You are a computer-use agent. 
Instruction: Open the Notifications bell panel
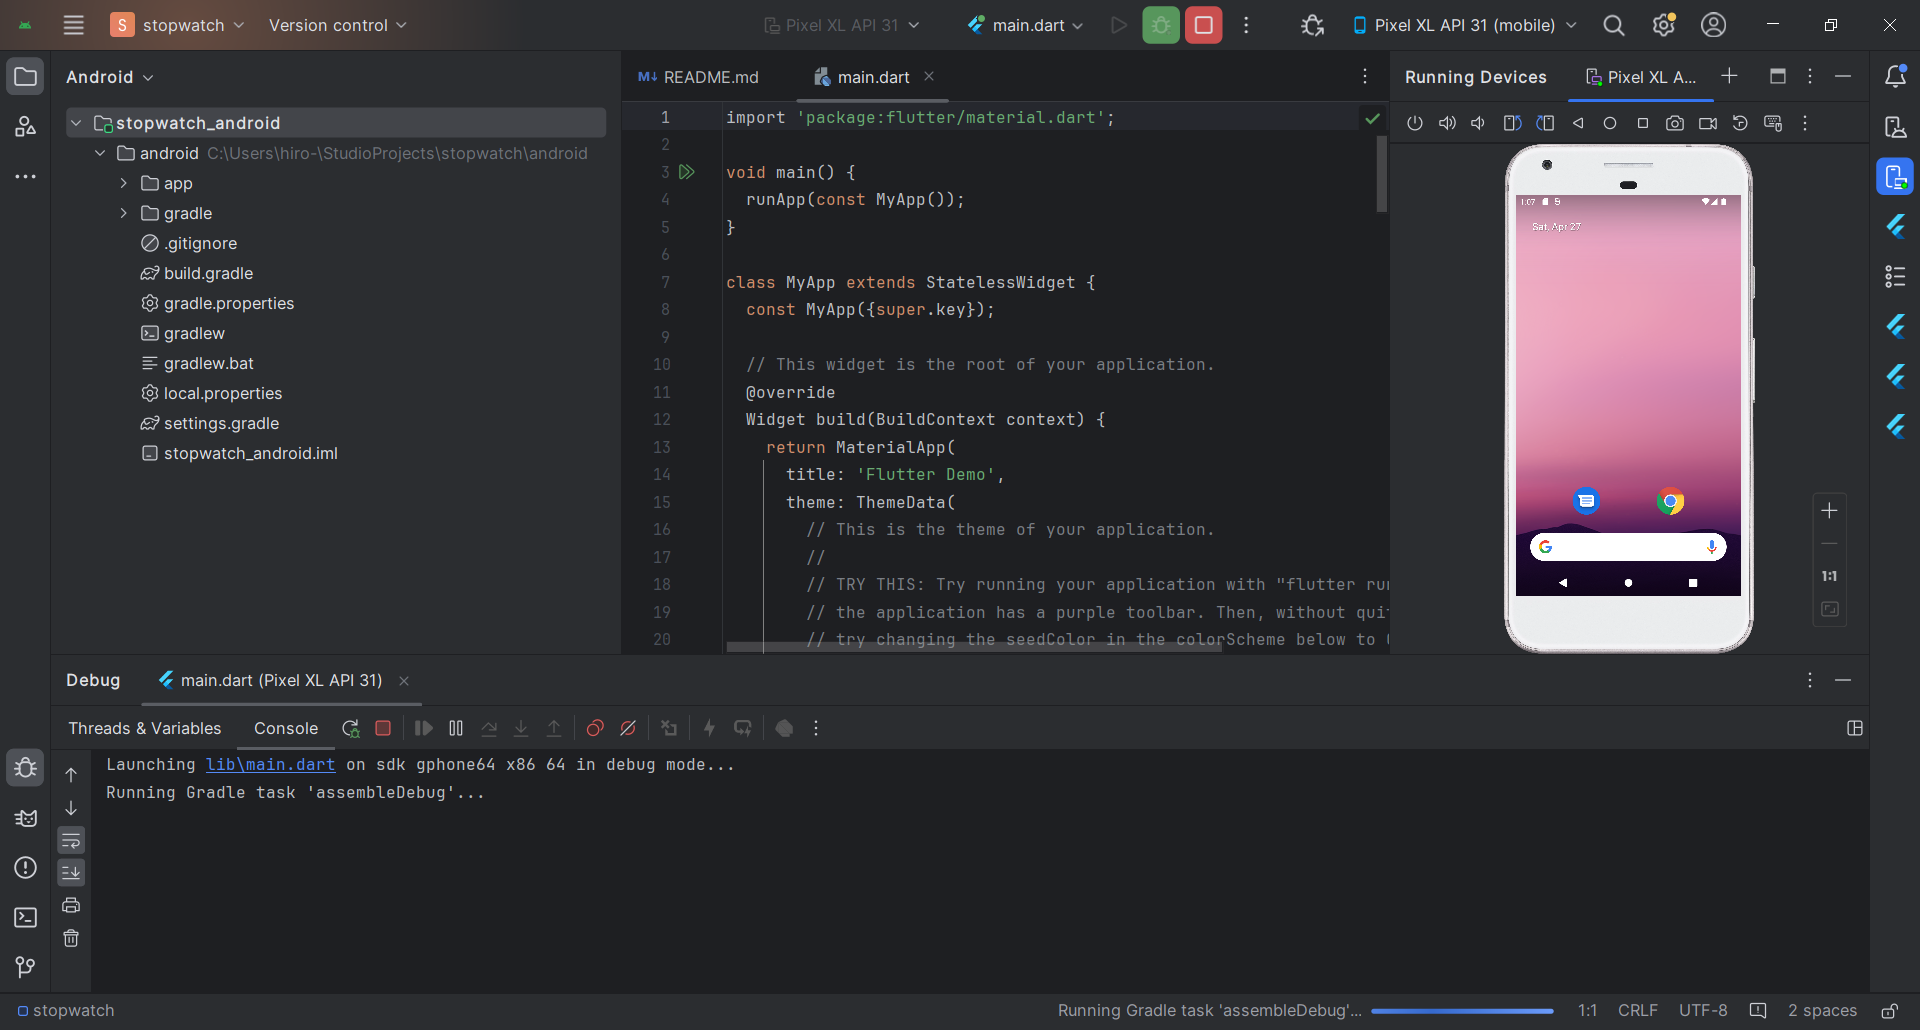coord(1895,77)
